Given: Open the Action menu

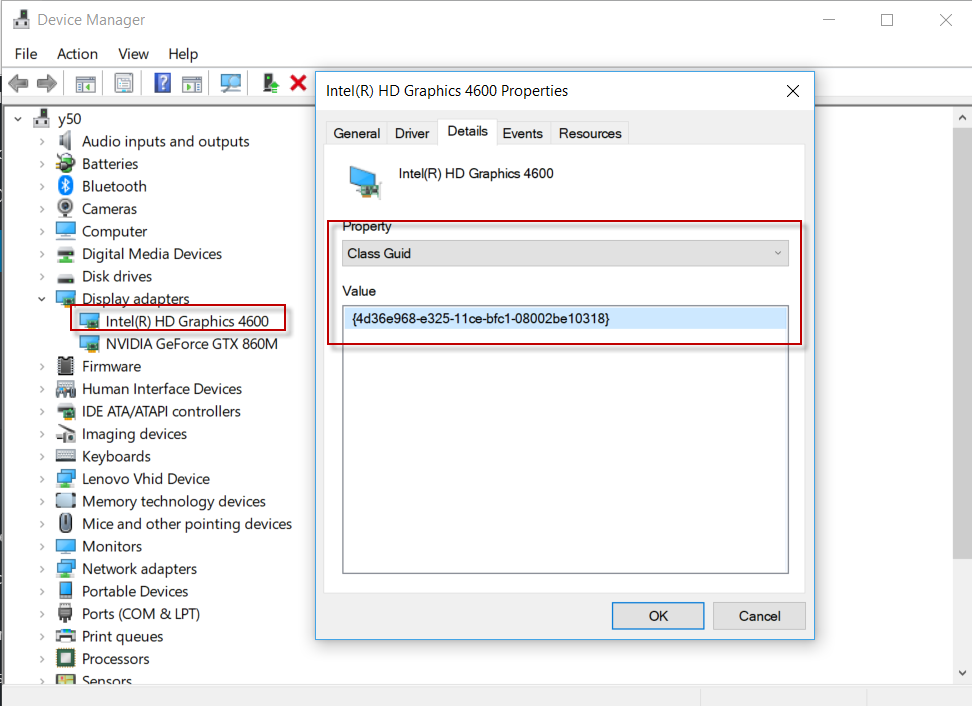Looking at the screenshot, I should (77, 54).
